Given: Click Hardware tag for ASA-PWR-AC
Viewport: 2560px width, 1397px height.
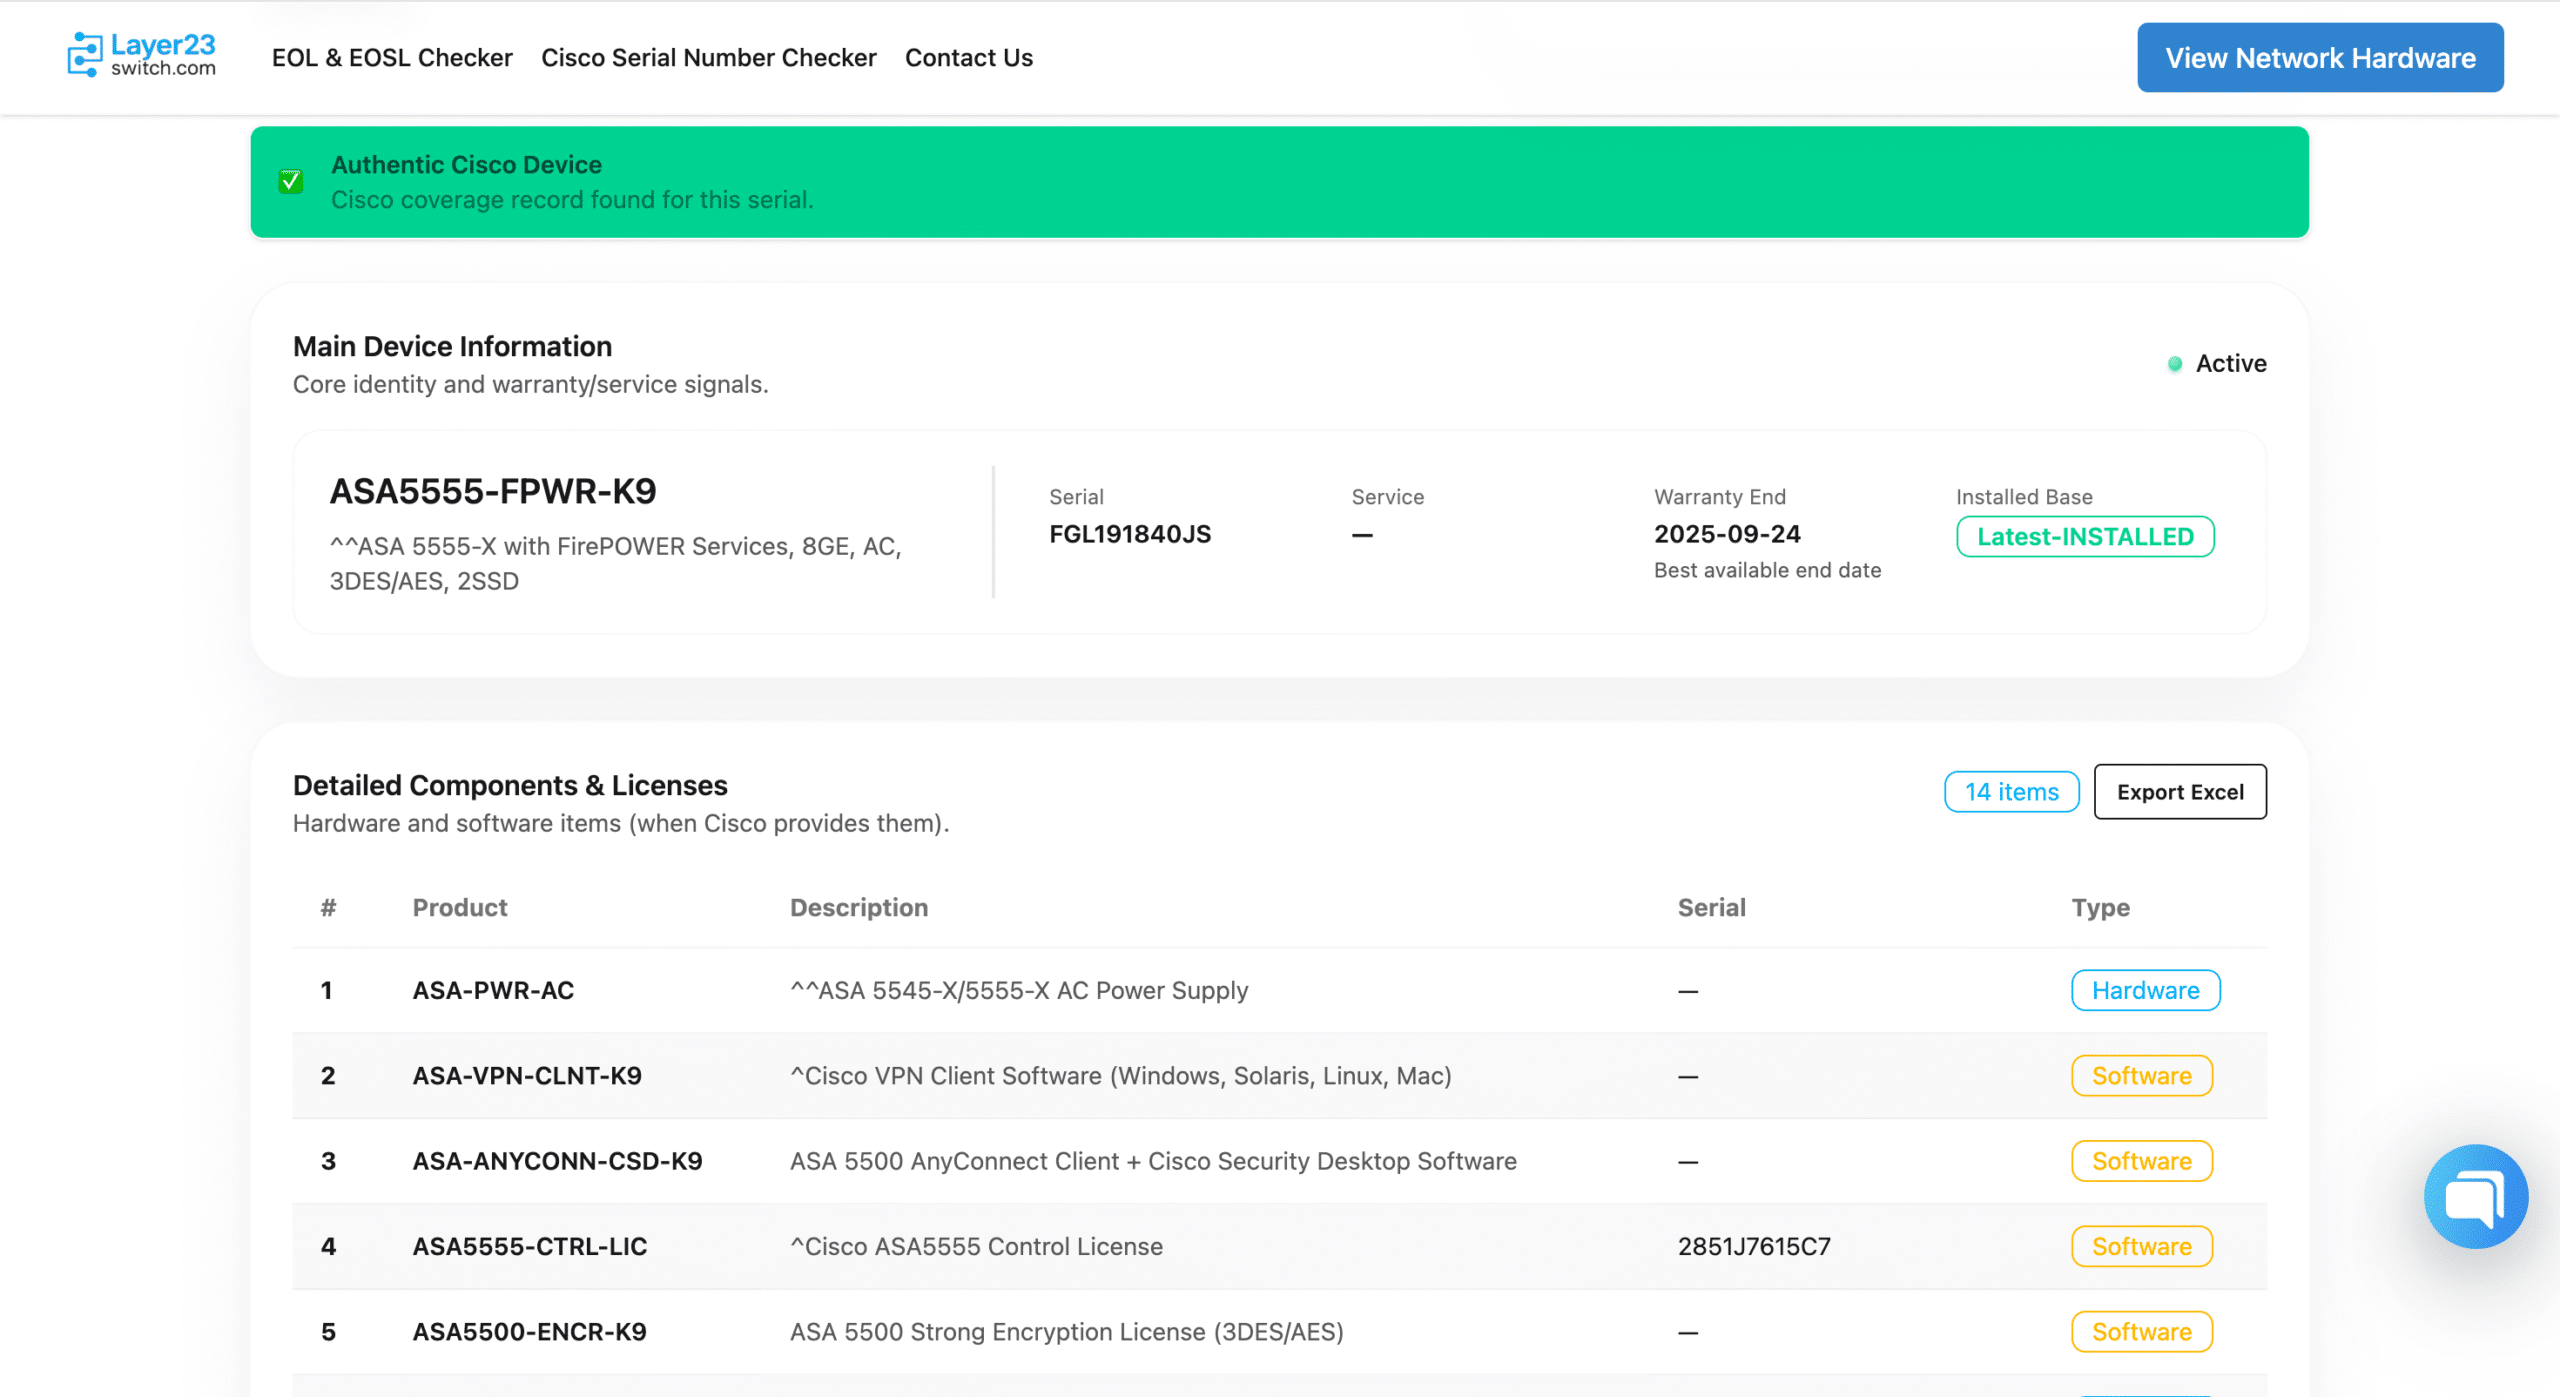Looking at the screenshot, I should tap(2145, 990).
